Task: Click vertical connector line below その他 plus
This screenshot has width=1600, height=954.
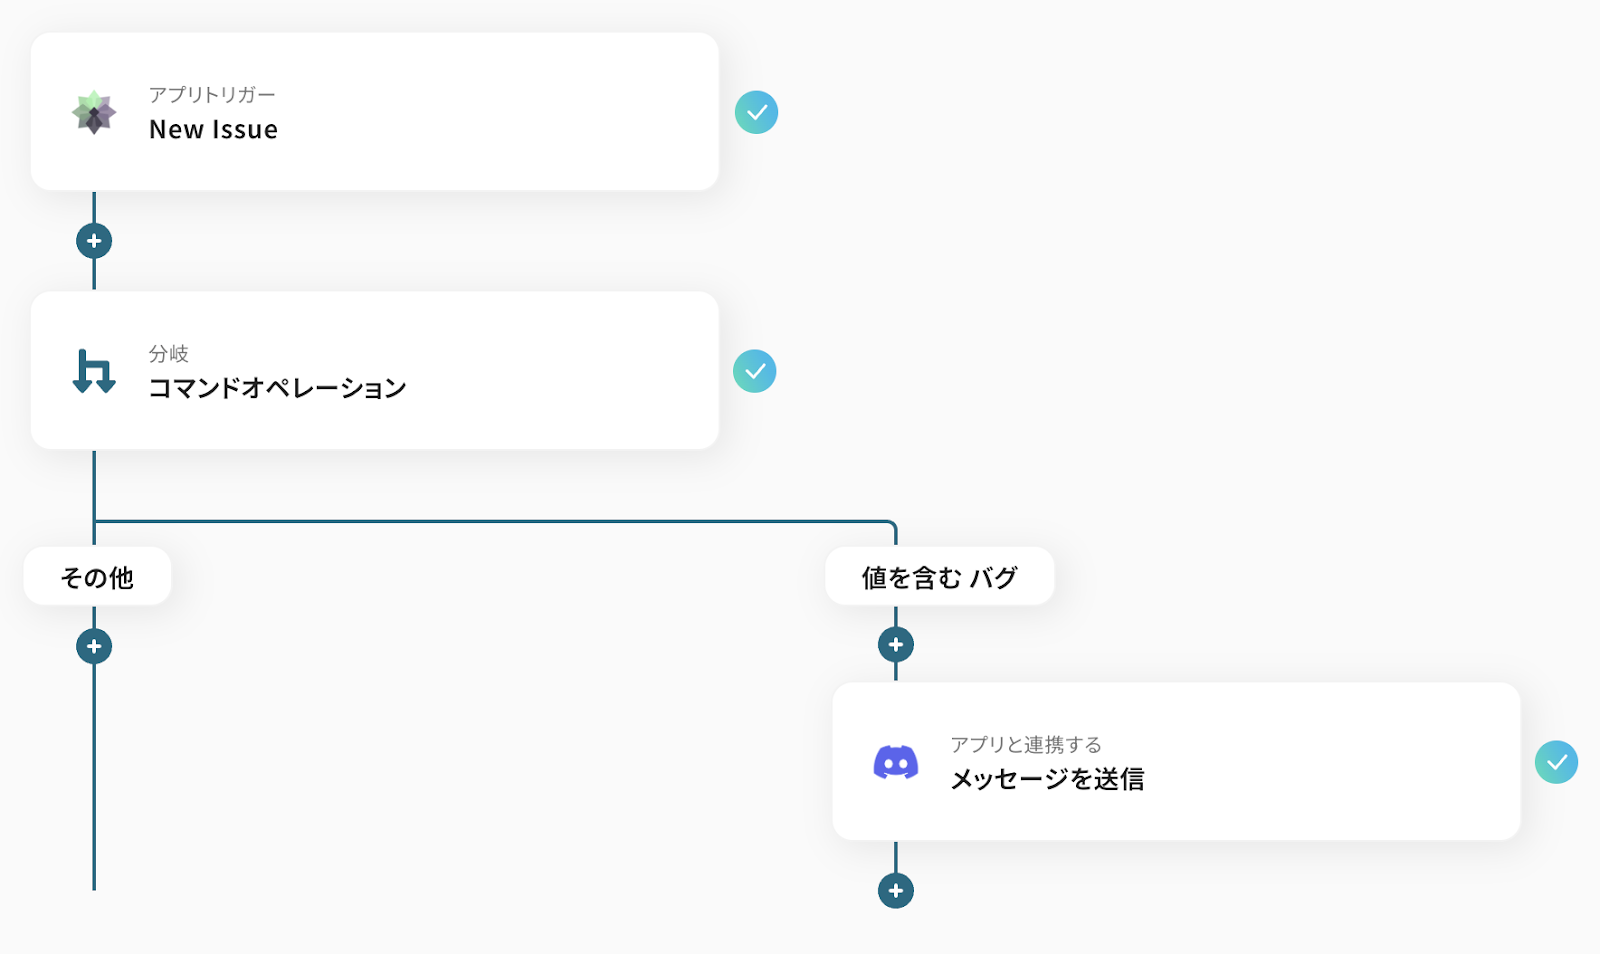Action: coord(94,777)
